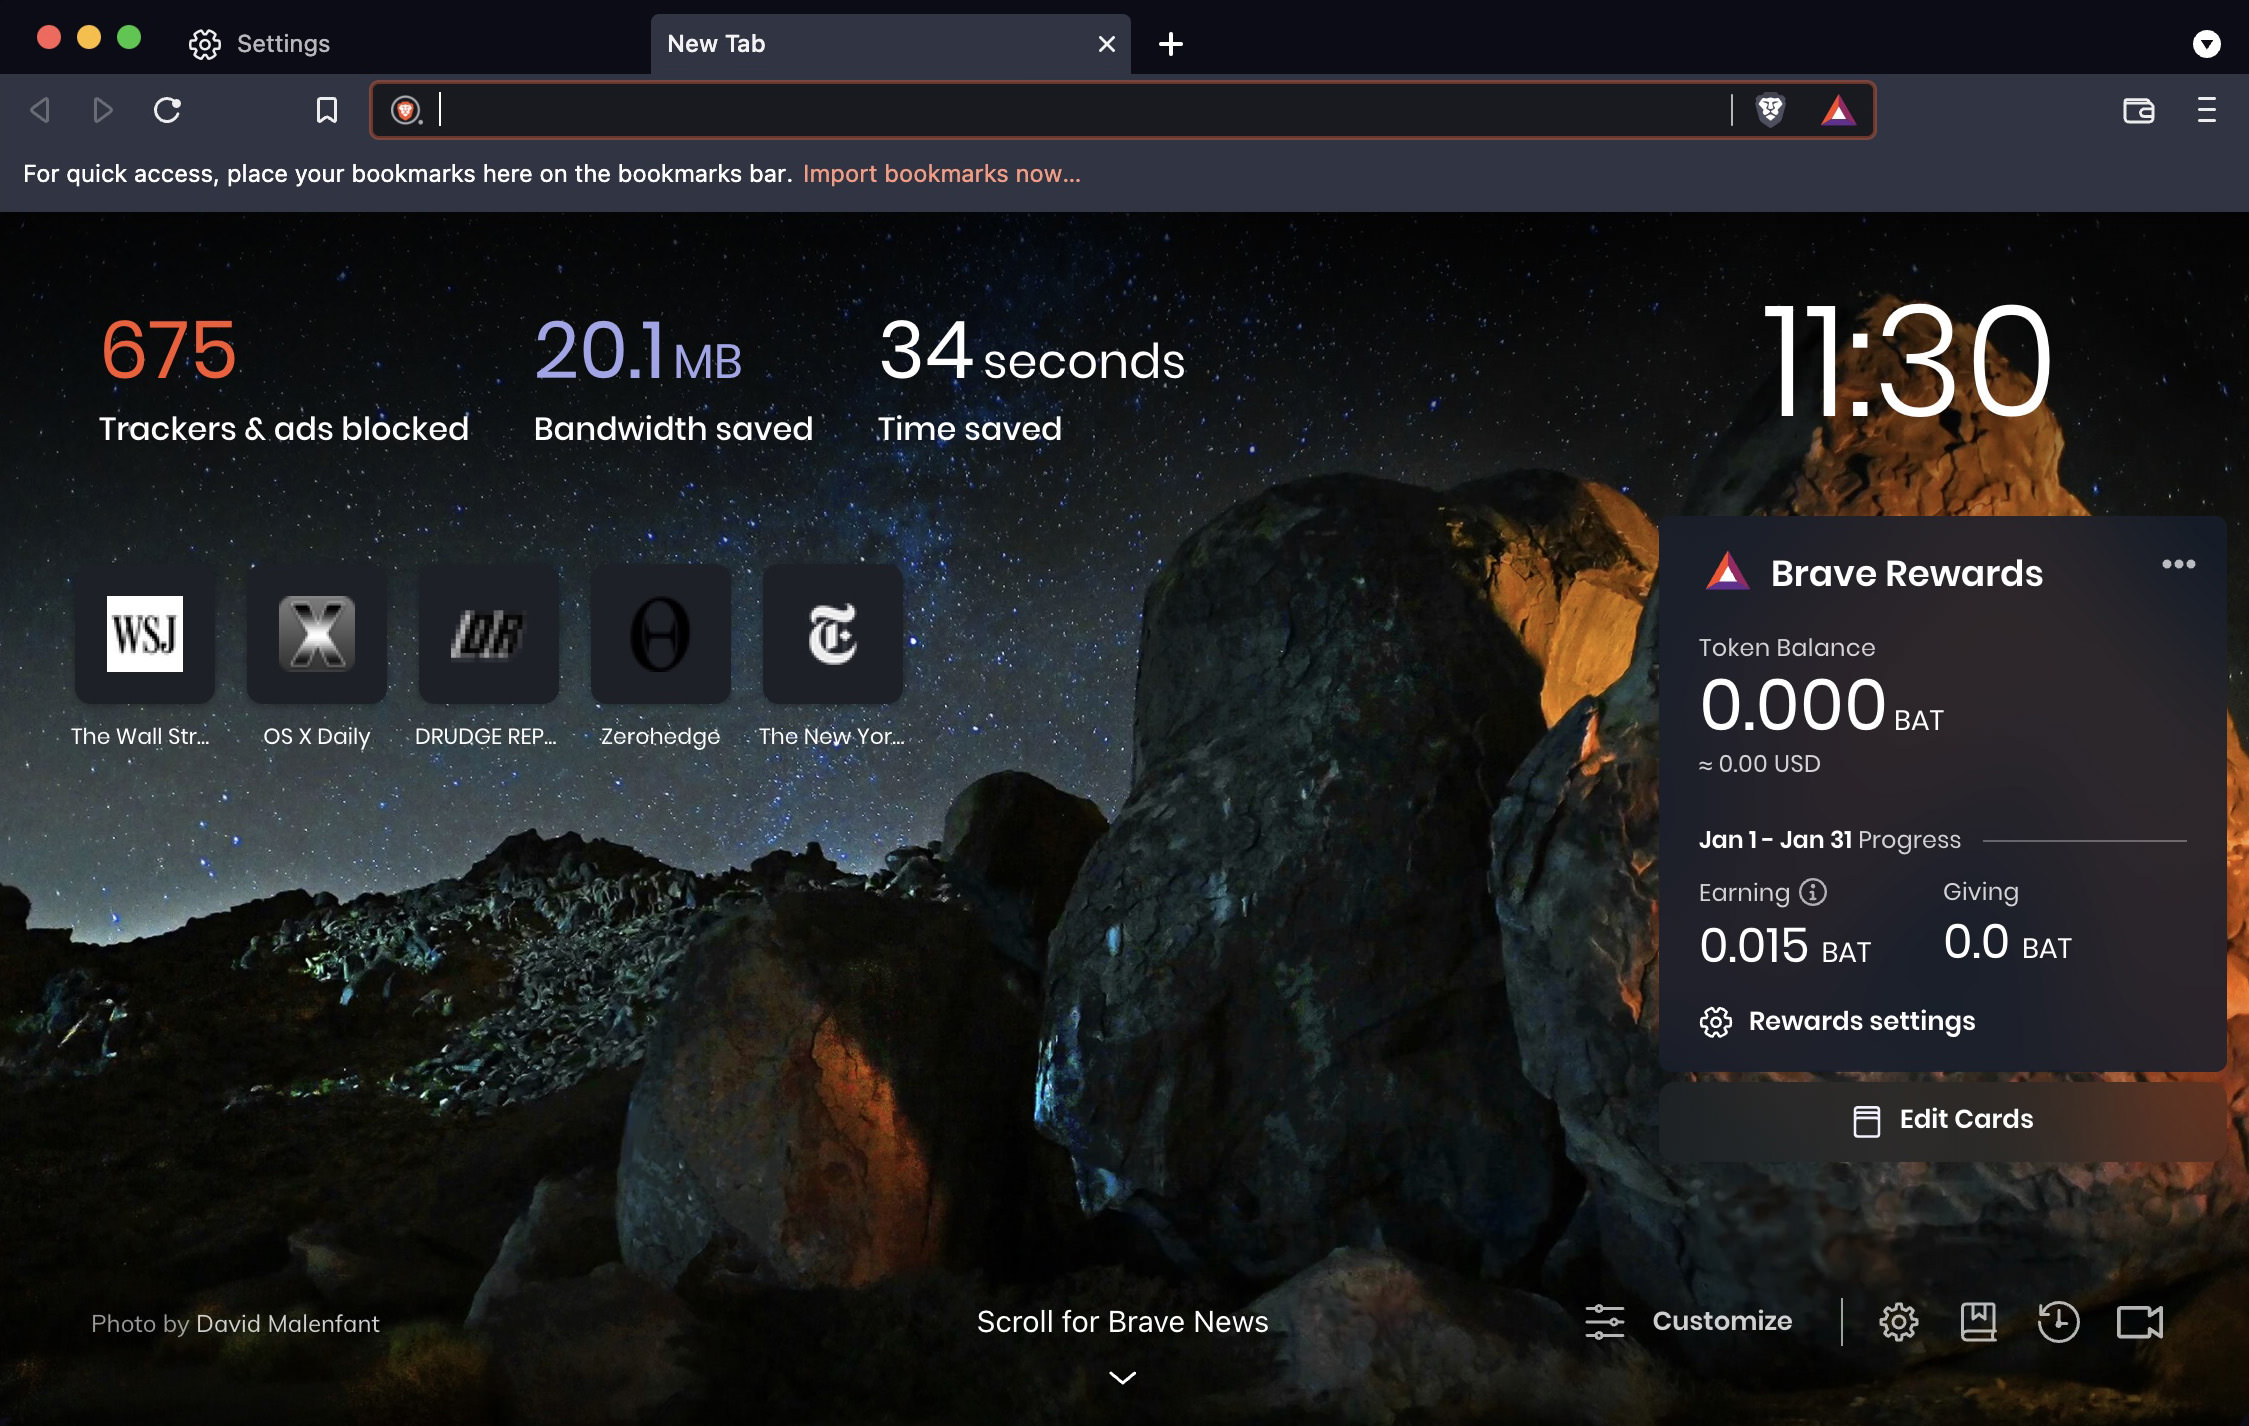Open a new tab with plus button
The width and height of the screenshot is (2249, 1426).
click(1170, 44)
